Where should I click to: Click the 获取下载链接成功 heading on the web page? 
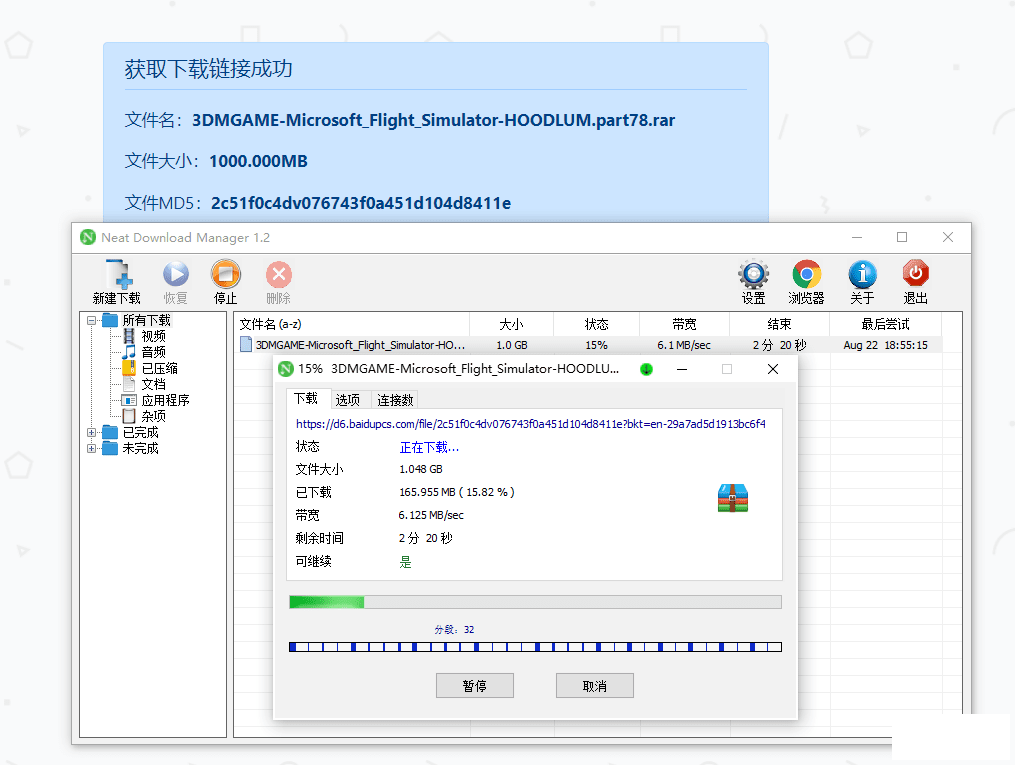pos(208,69)
